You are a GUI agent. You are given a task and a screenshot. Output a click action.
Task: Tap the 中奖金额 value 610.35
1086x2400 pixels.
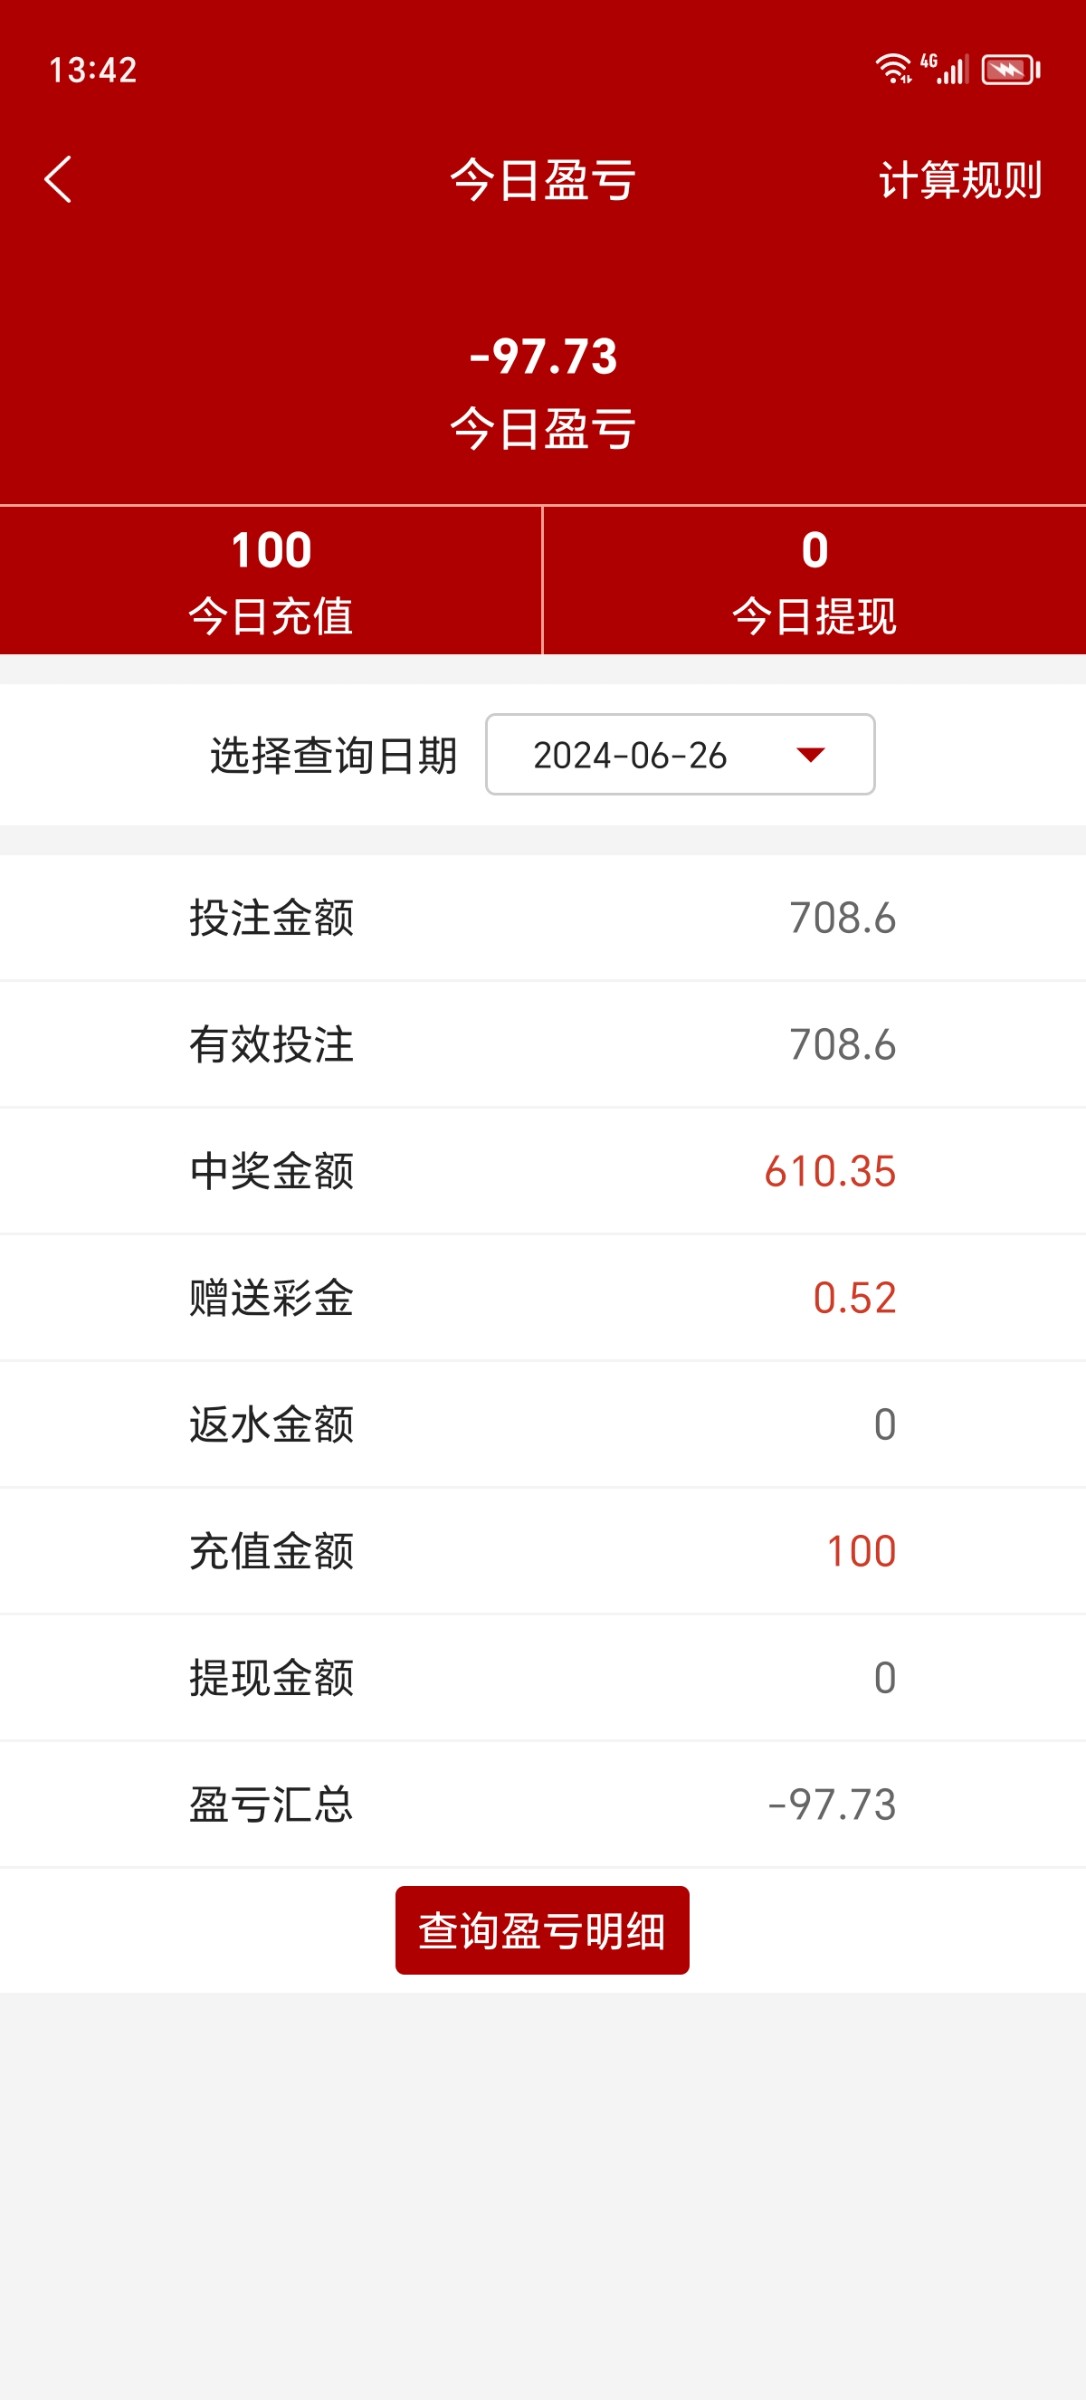coord(829,1172)
